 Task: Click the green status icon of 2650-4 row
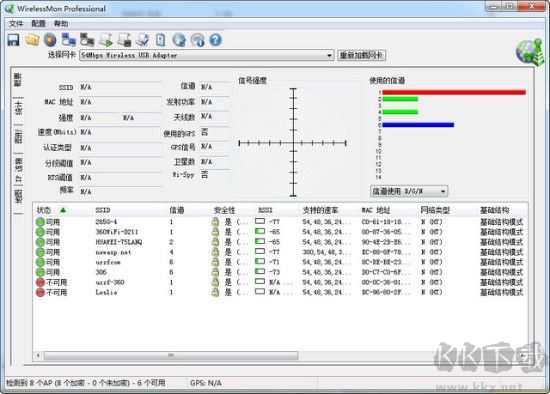point(40,222)
